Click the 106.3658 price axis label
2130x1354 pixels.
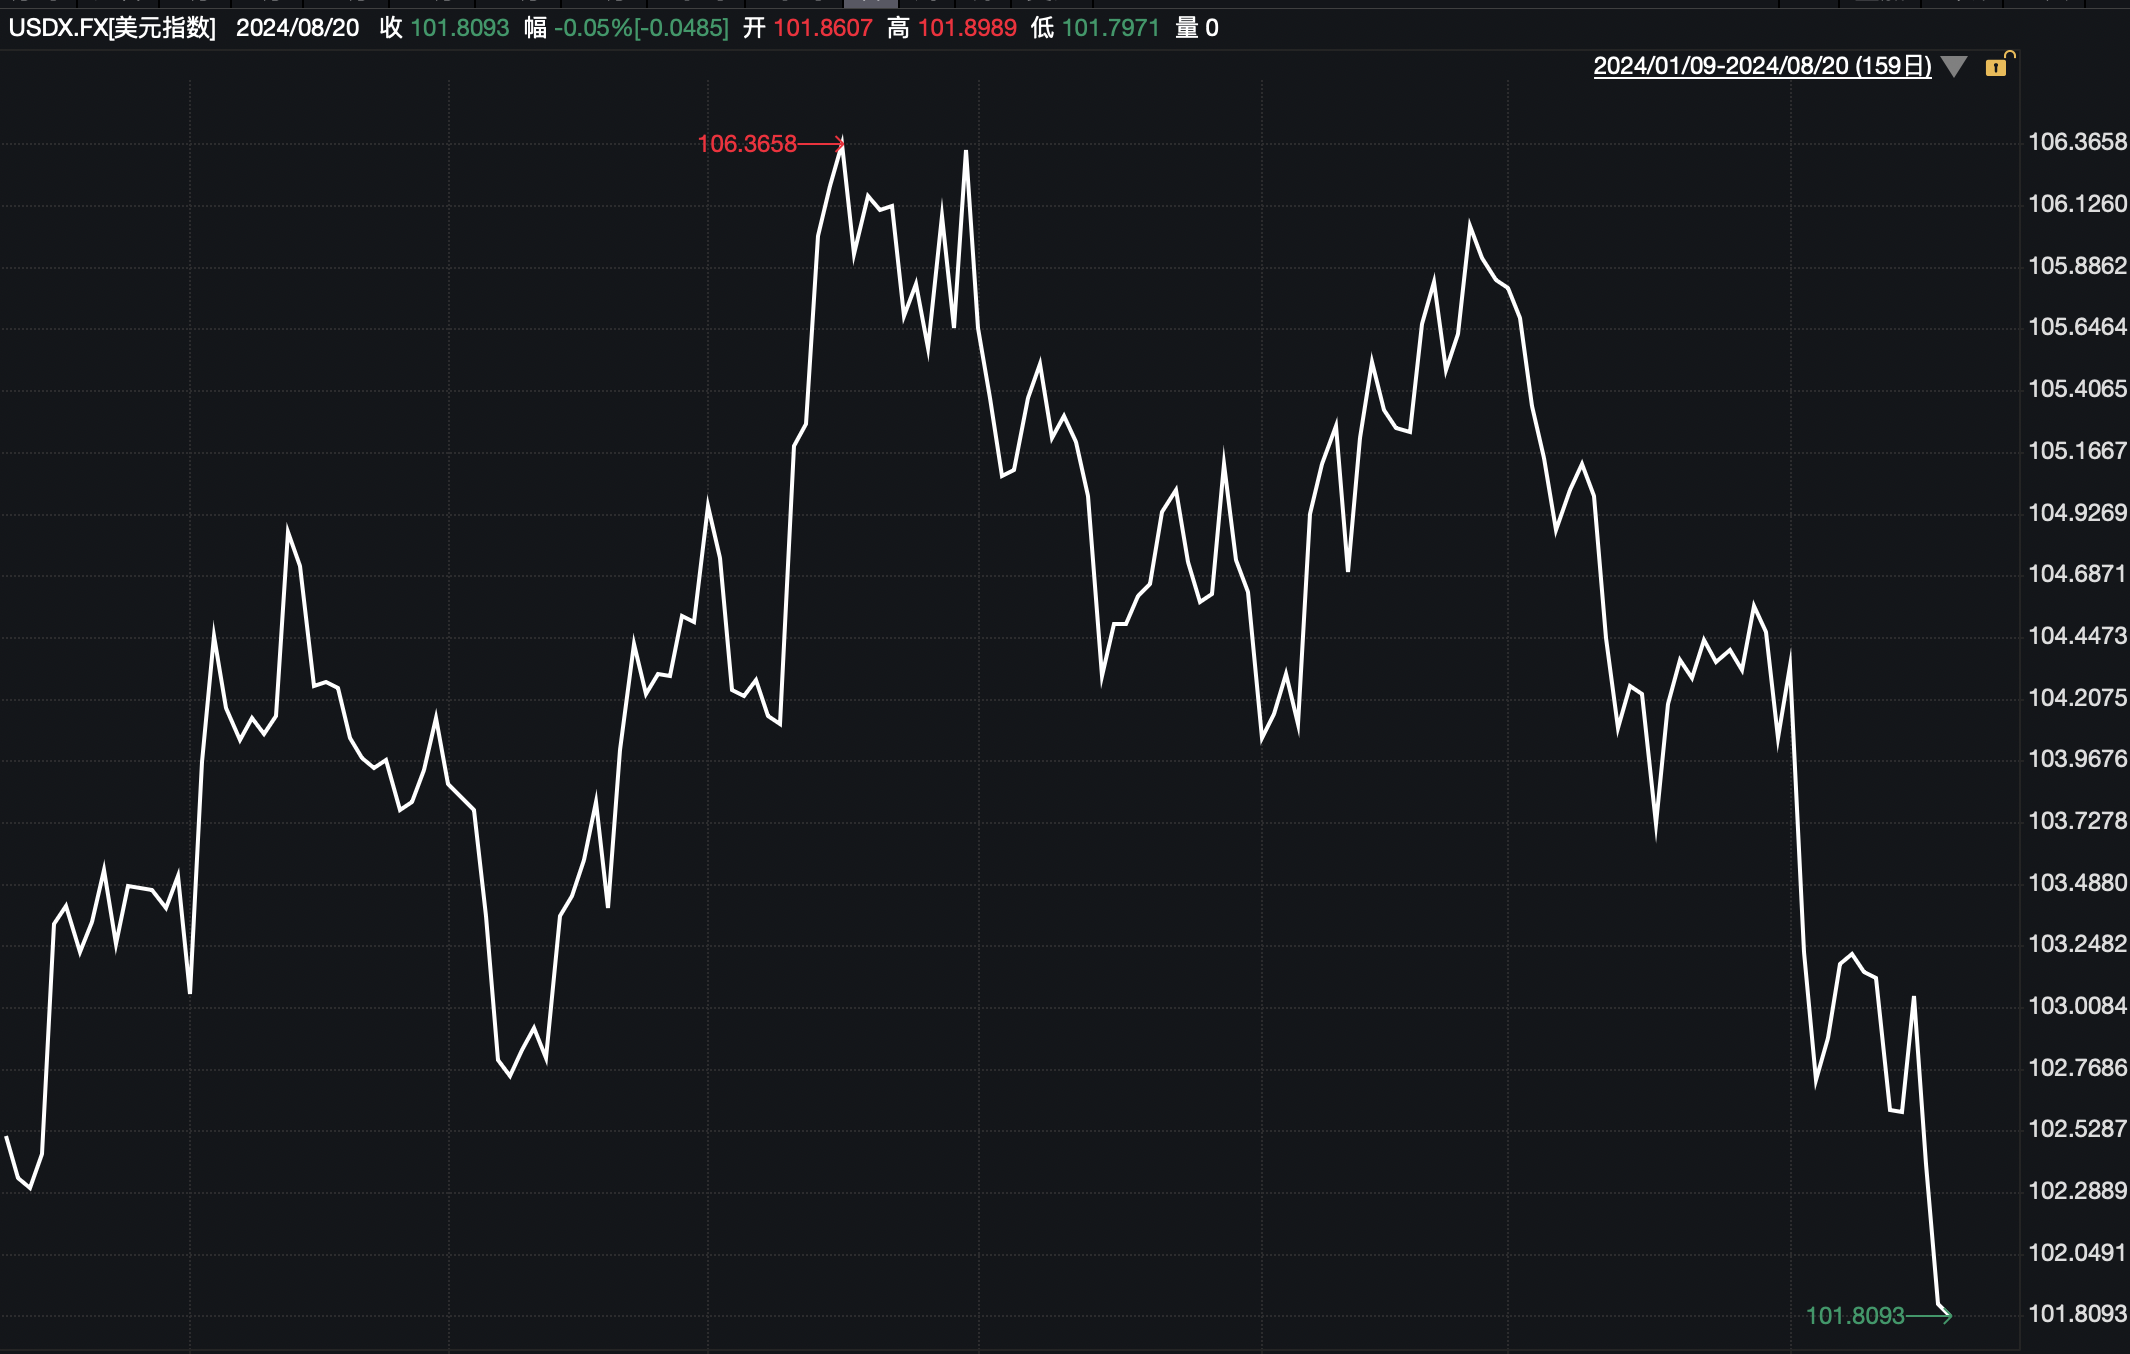2076,142
